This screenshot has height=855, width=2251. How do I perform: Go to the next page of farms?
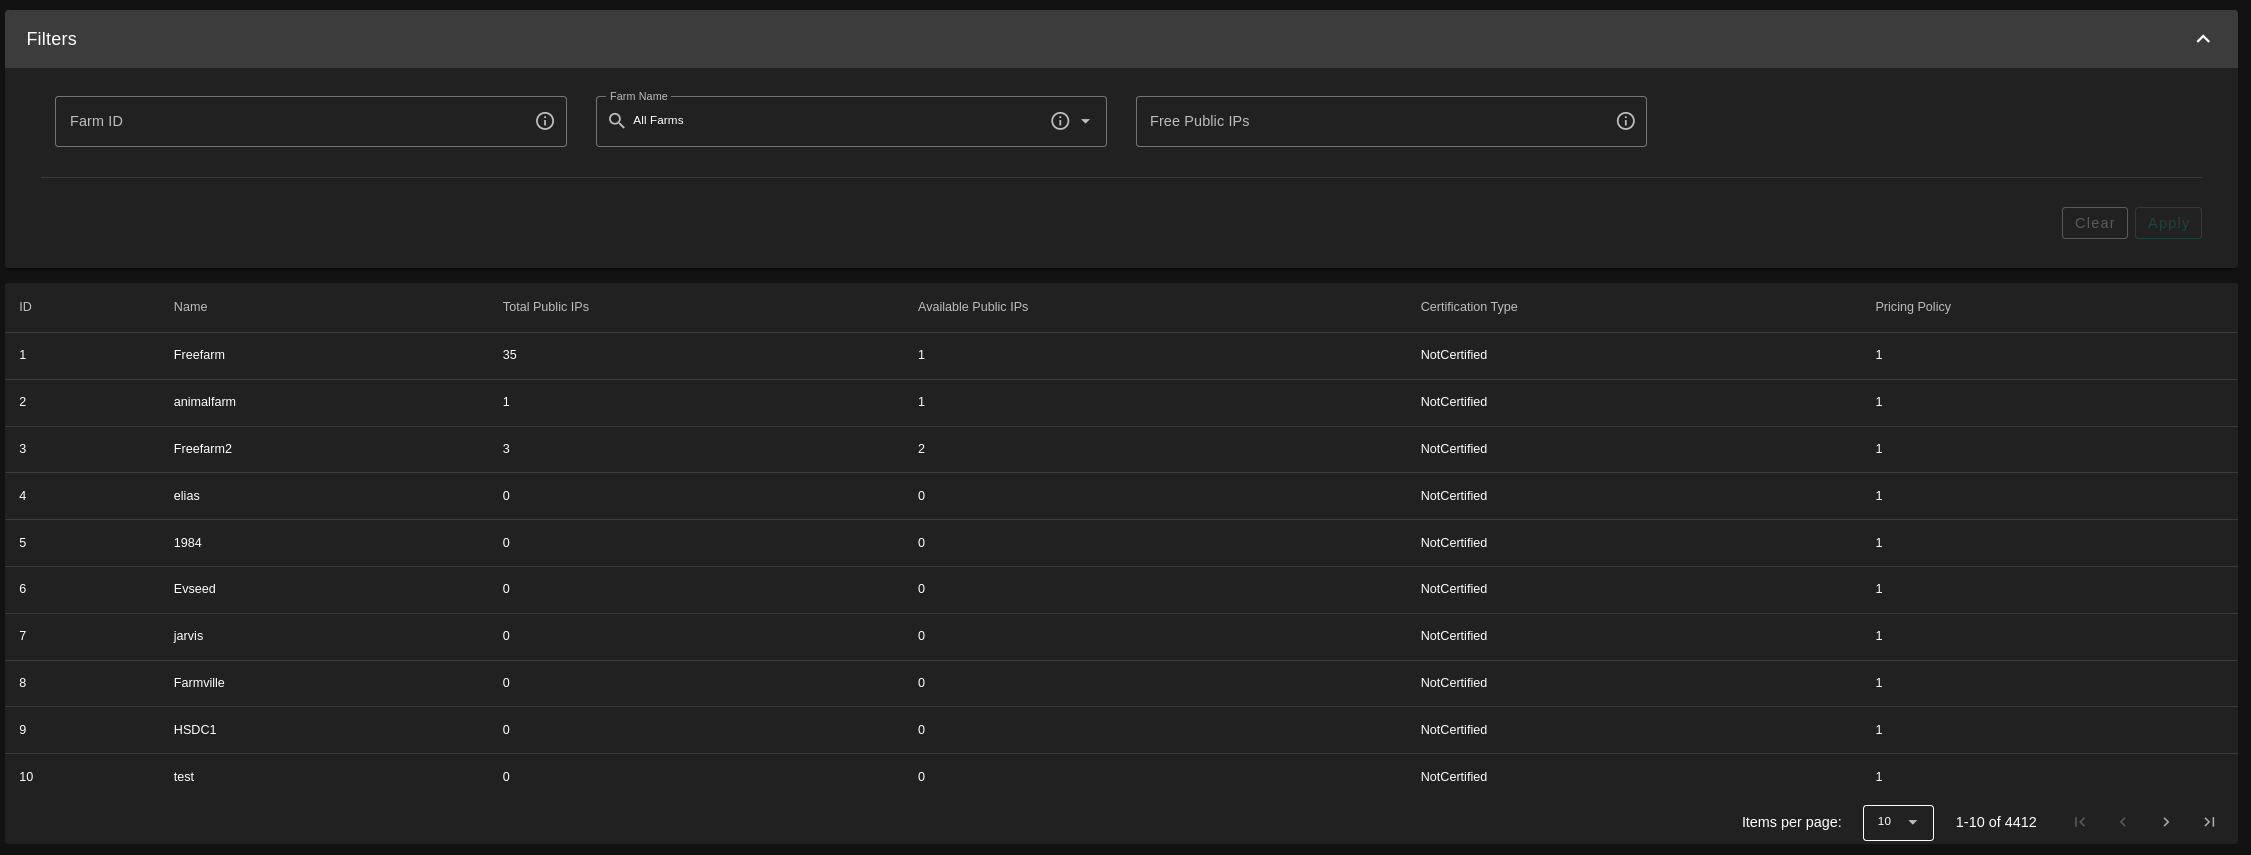click(x=2166, y=822)
